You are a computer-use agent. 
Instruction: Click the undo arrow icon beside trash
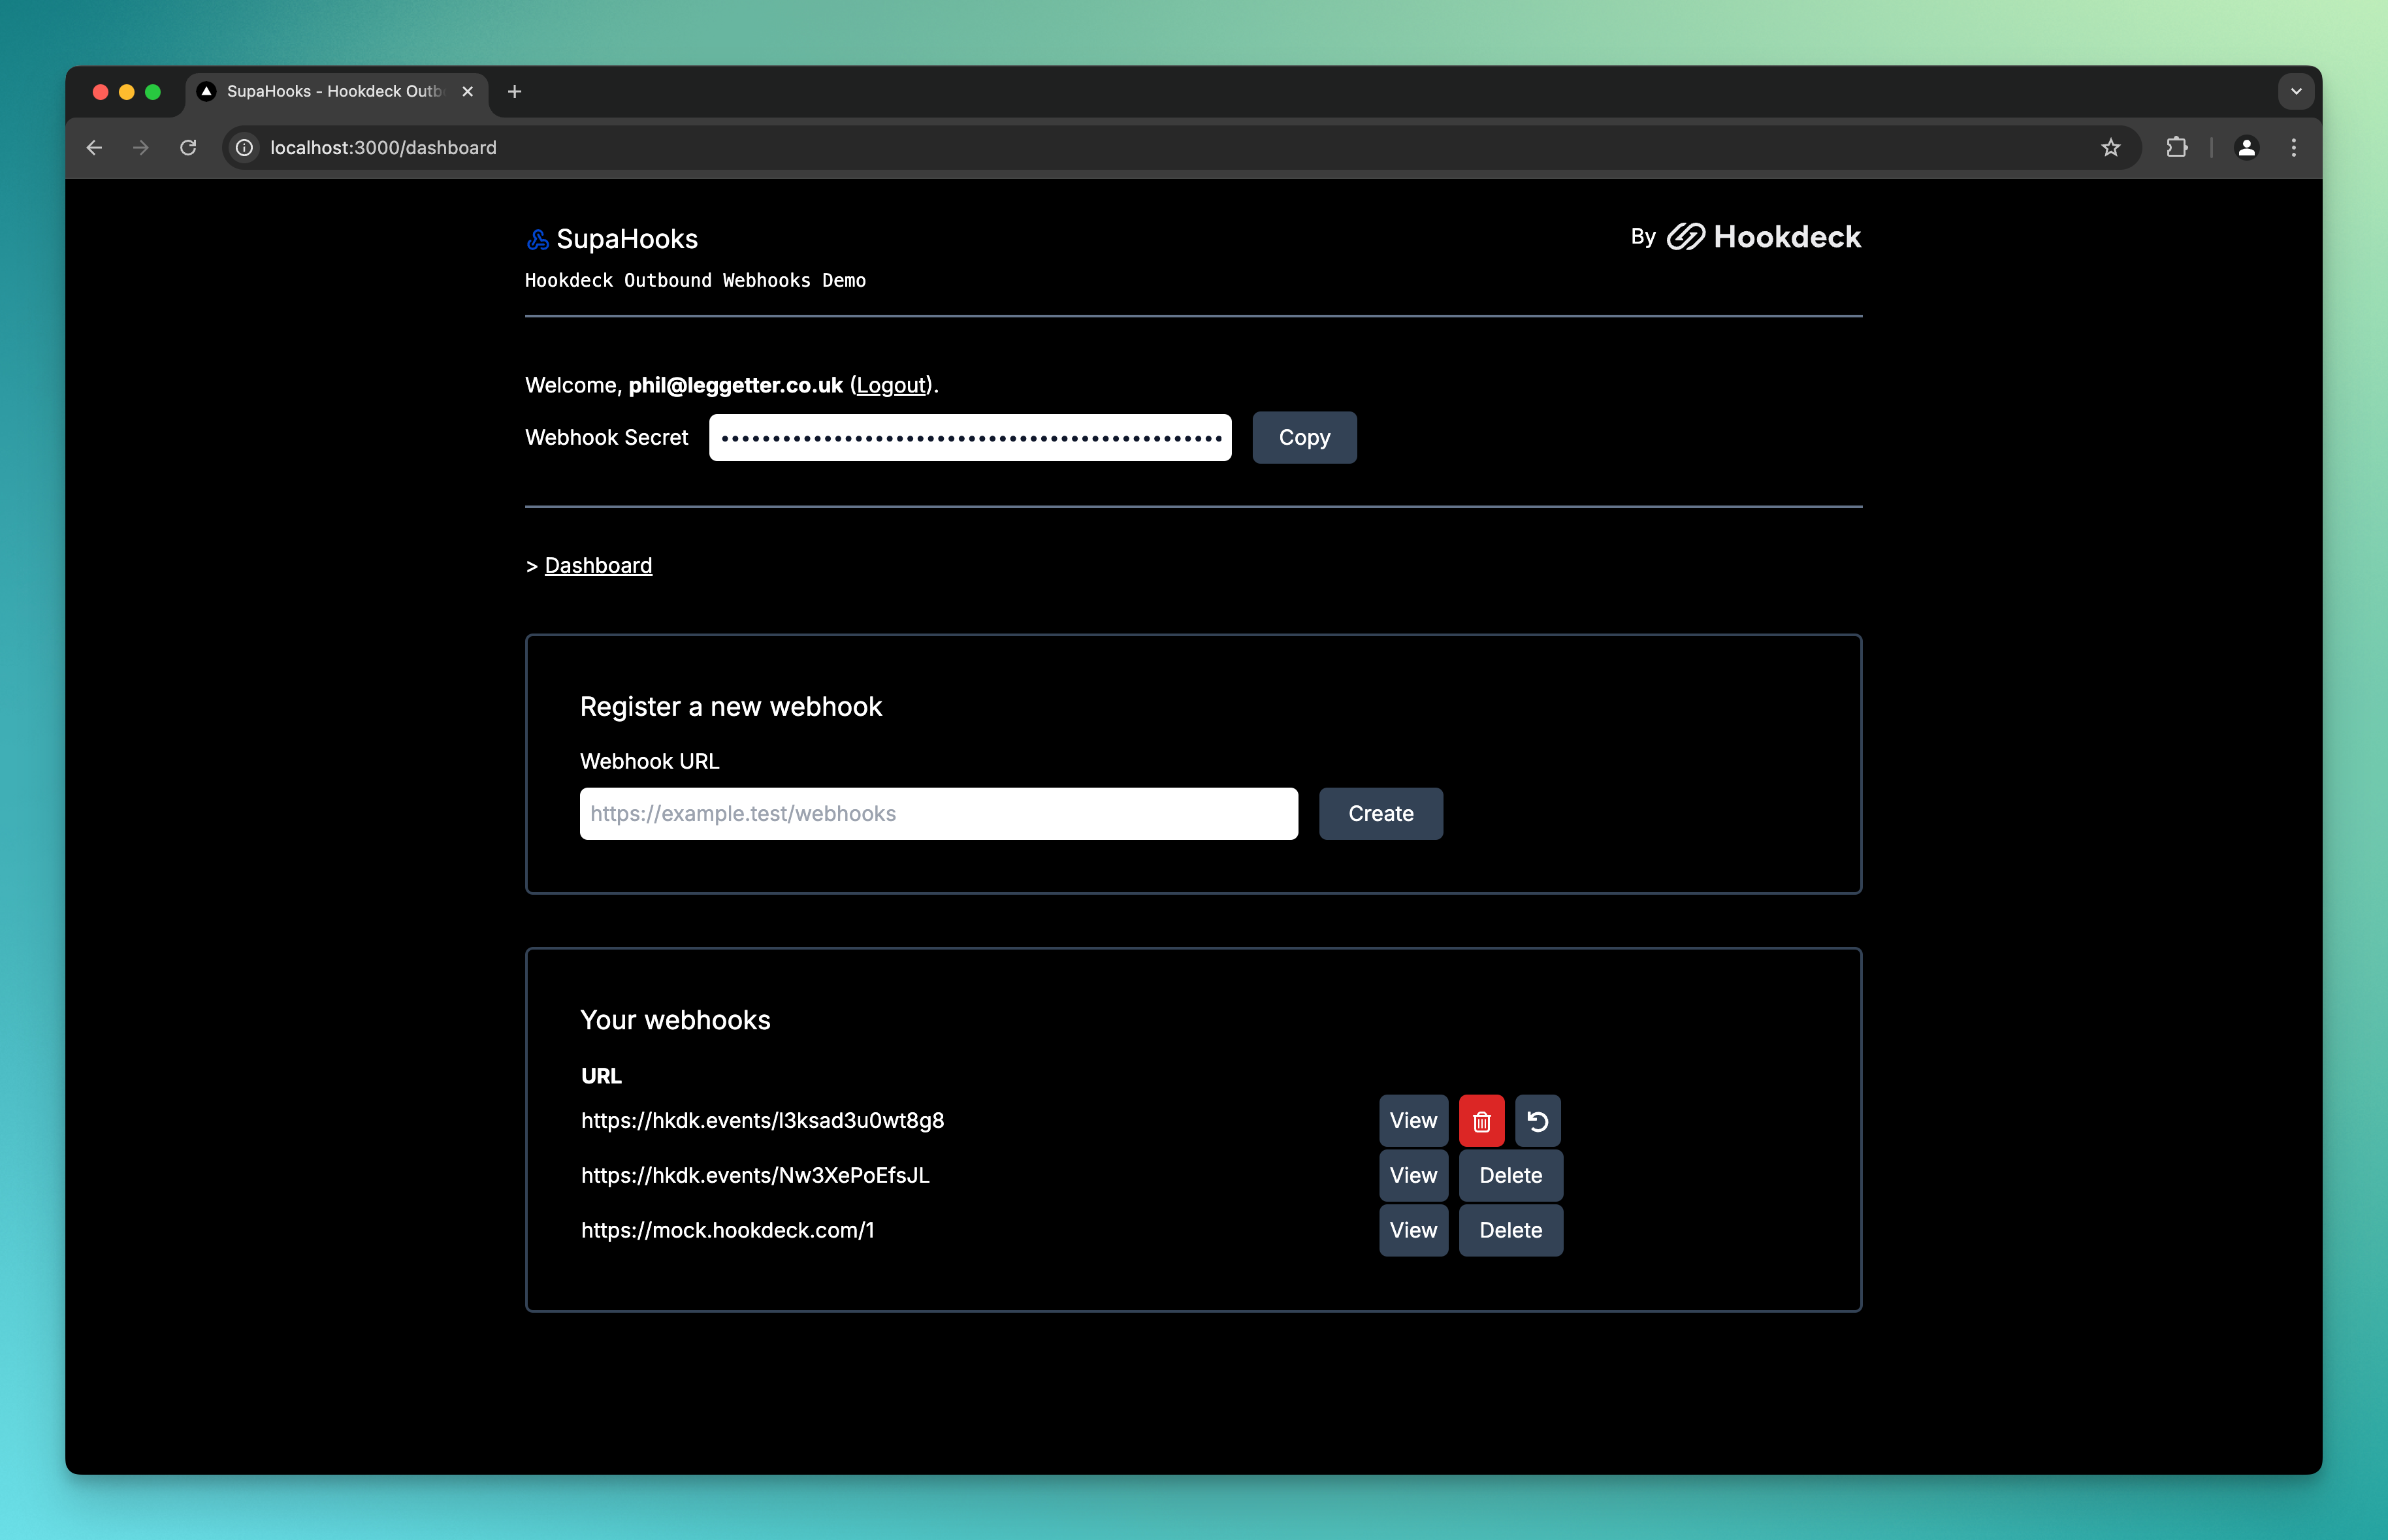(x=1537, y=1121)
